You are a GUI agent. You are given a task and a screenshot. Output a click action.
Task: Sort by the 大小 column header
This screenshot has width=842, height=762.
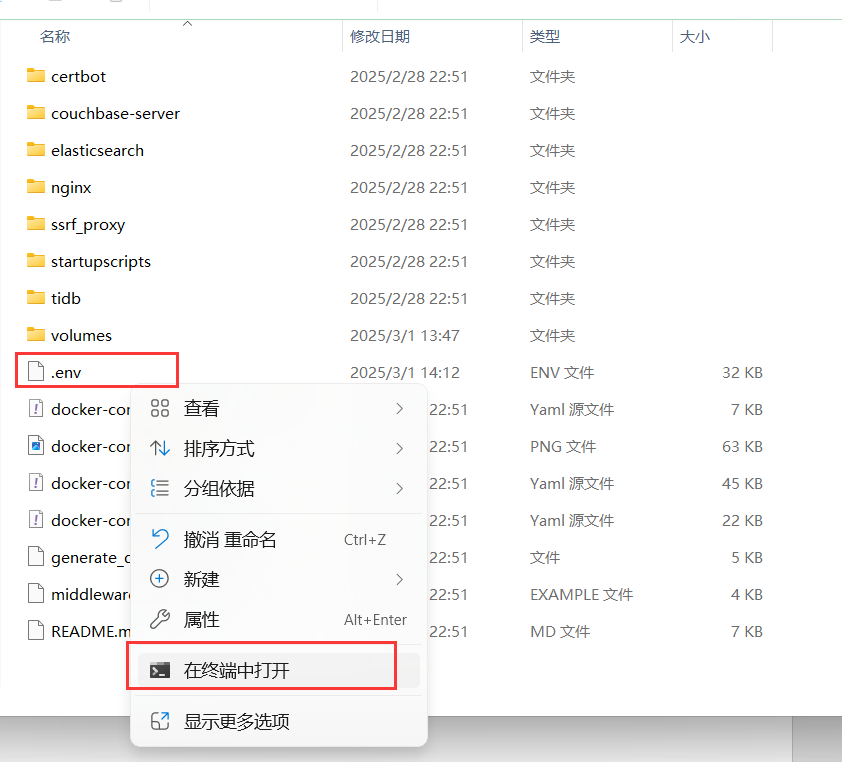click(695, 37)
